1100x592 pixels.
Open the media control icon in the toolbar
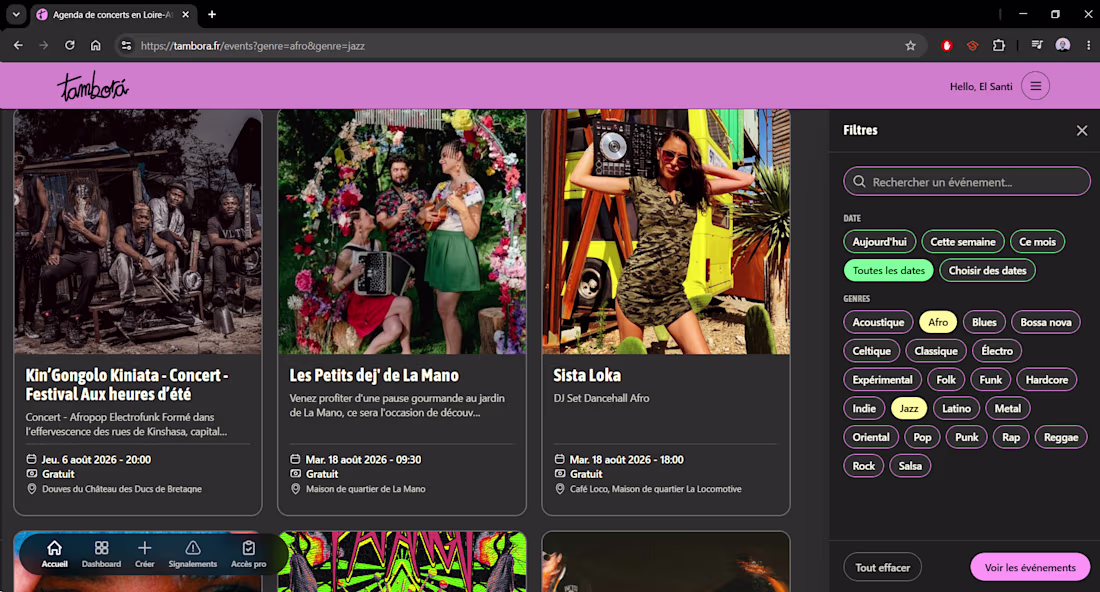point(1037,46)
